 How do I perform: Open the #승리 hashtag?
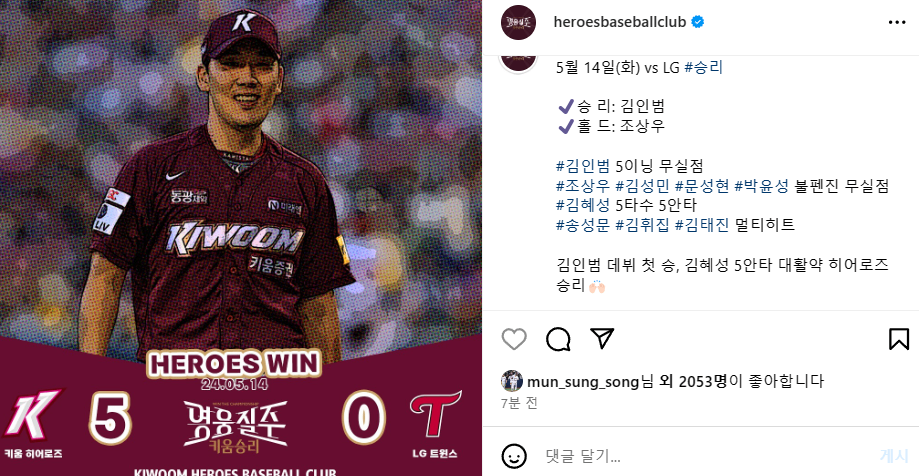point(703,67)
